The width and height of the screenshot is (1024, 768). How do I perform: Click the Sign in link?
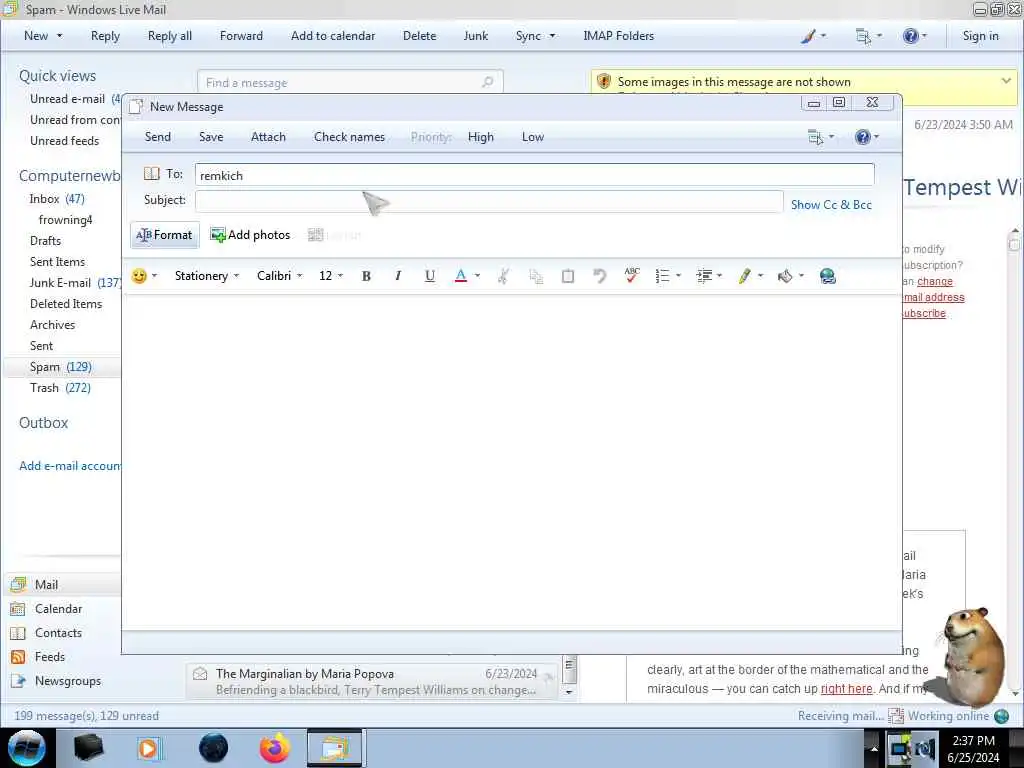pyautogui.click(x=980, y=36)
